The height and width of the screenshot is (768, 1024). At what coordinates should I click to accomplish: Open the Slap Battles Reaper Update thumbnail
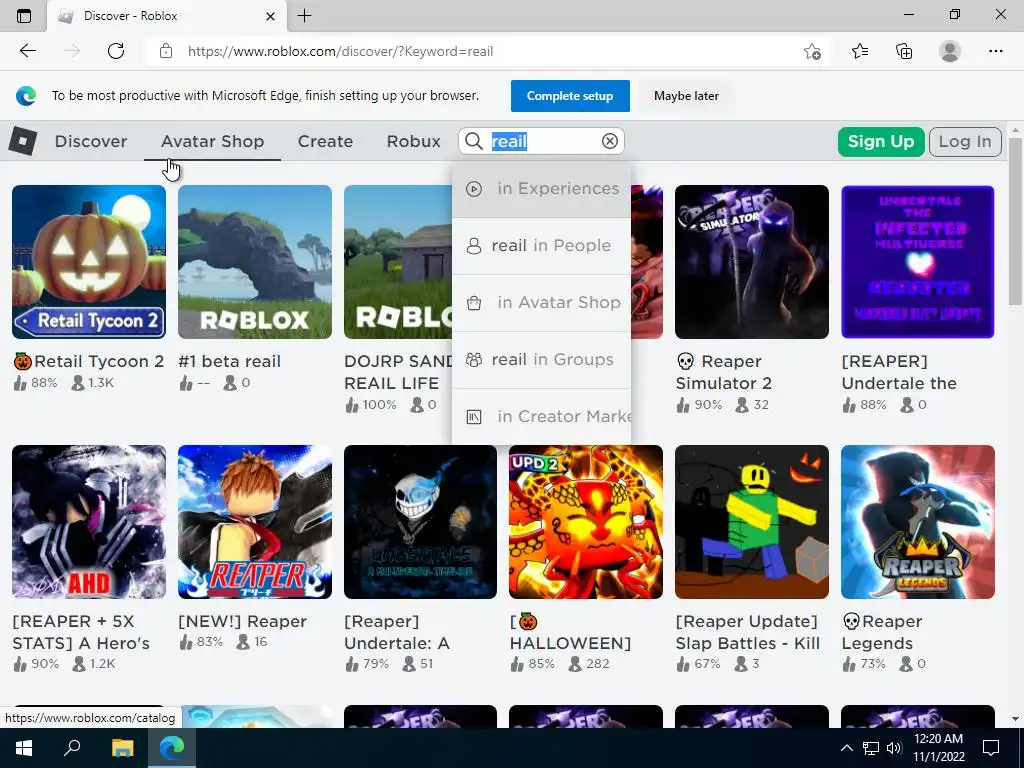click(752, 522)
